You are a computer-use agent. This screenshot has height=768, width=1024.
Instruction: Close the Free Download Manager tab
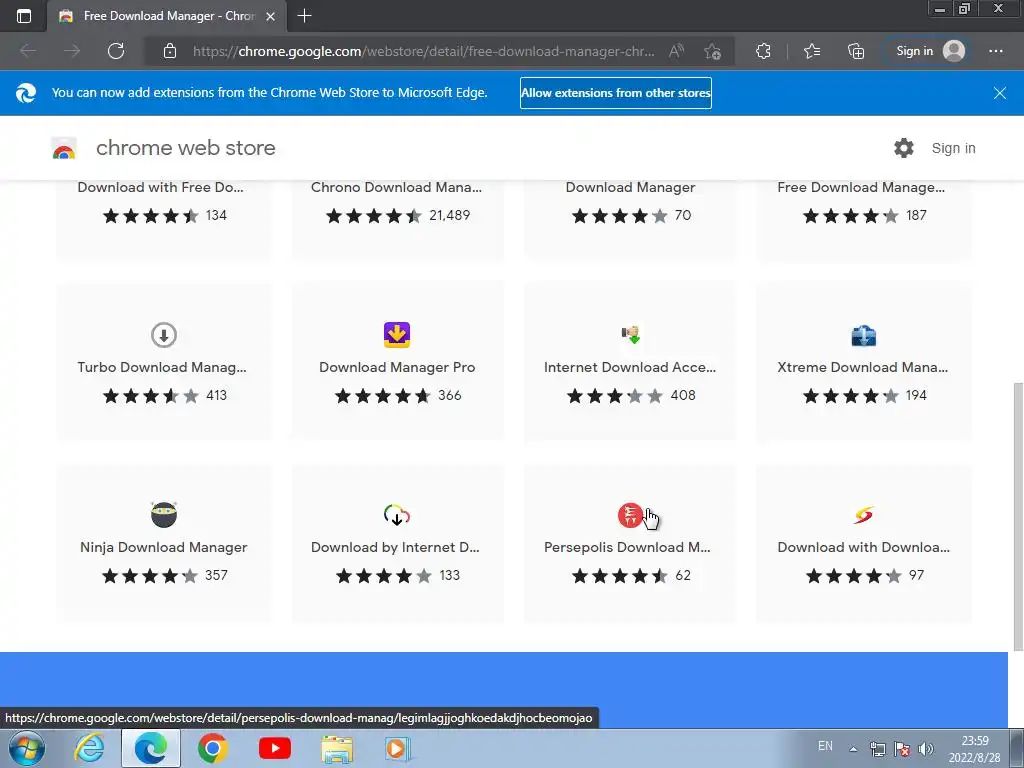[x=270, y=16]
